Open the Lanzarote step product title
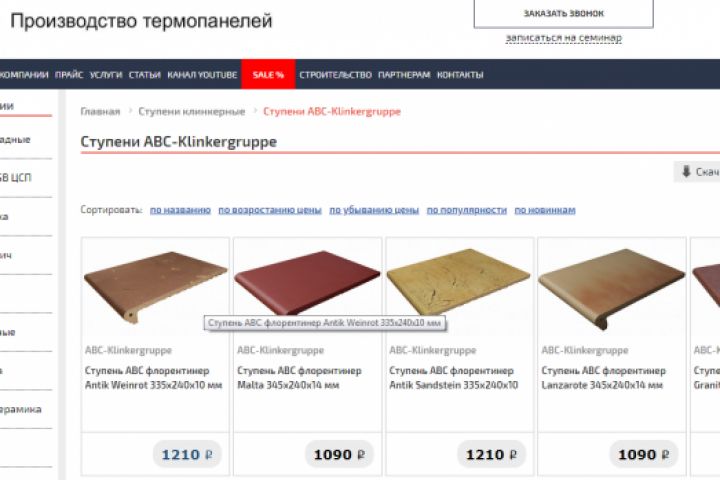The height and width of the screenshot is (480, 720). point(603,378)
